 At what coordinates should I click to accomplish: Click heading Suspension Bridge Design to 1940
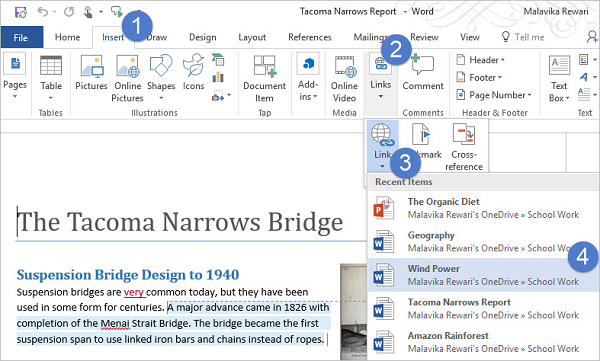[x=128, y=274]
